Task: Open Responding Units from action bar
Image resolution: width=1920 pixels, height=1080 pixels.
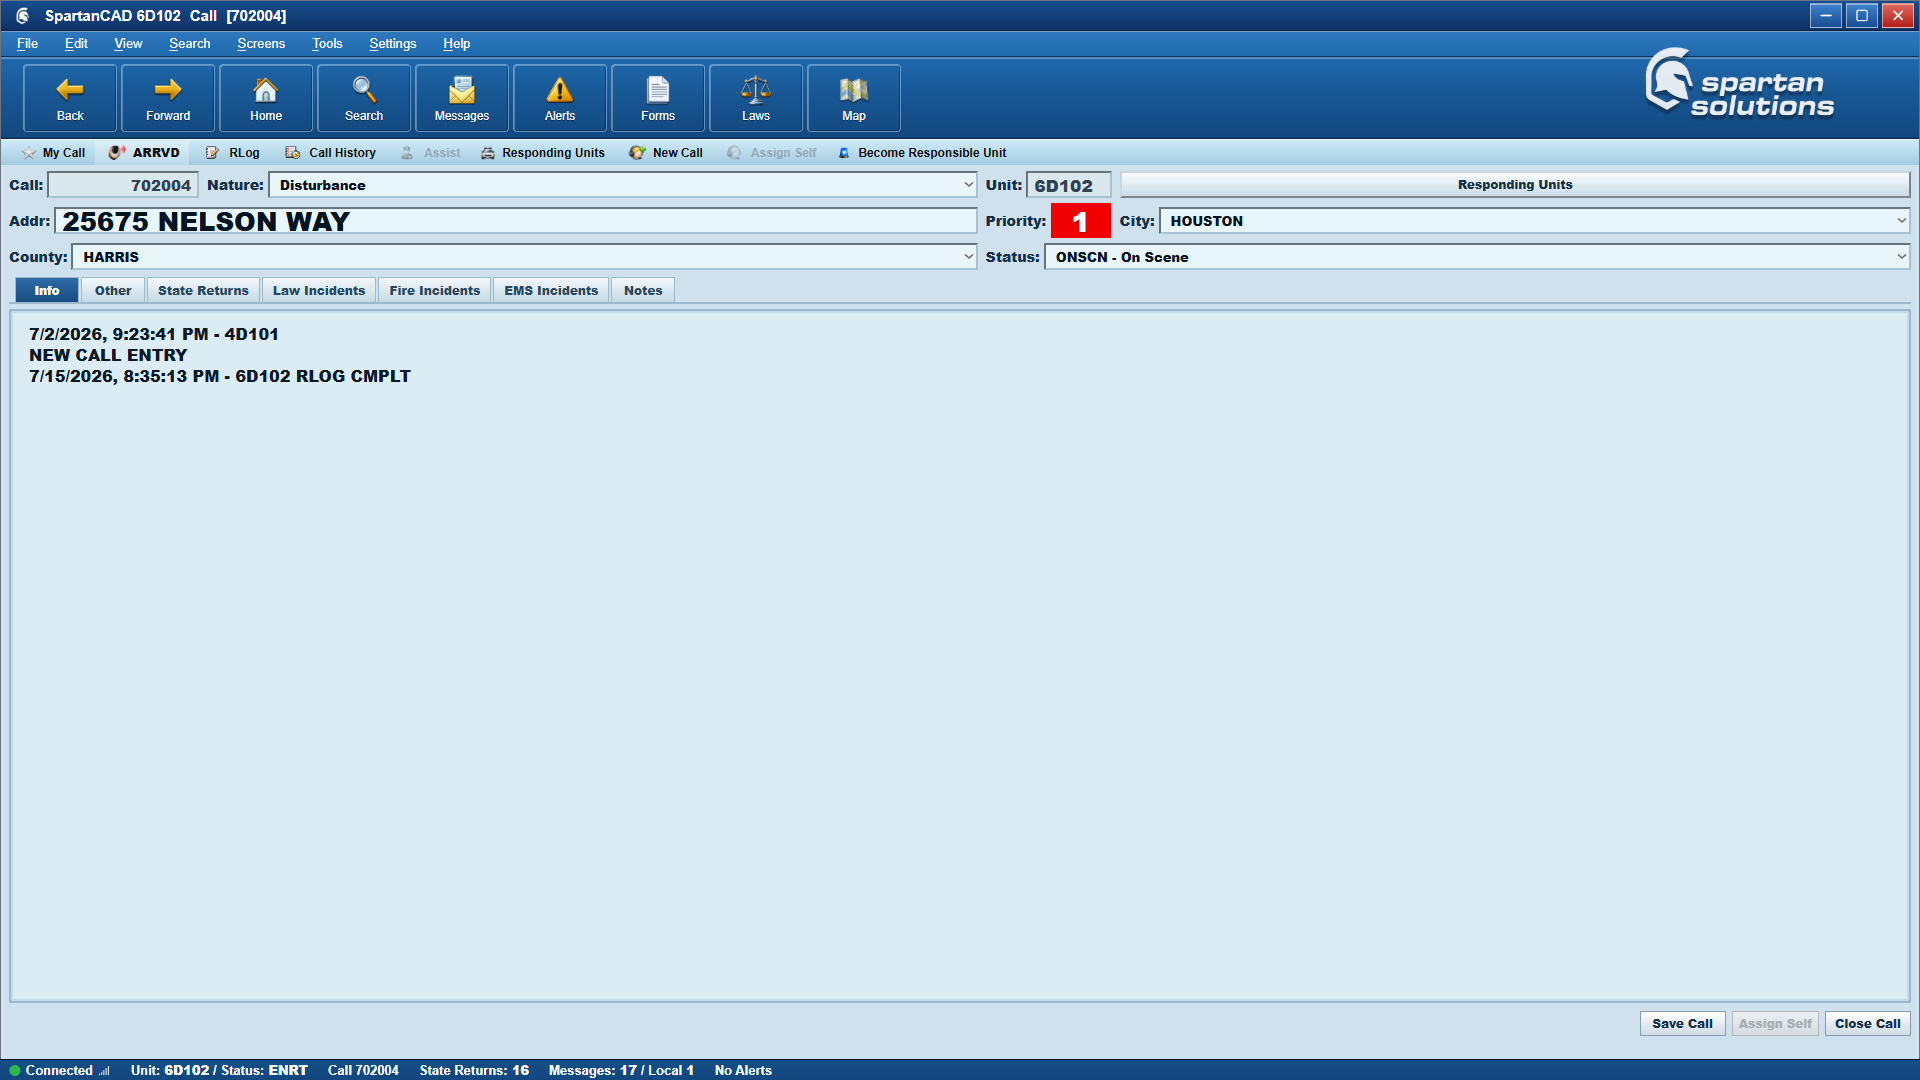Action: [x=543, y=153]
